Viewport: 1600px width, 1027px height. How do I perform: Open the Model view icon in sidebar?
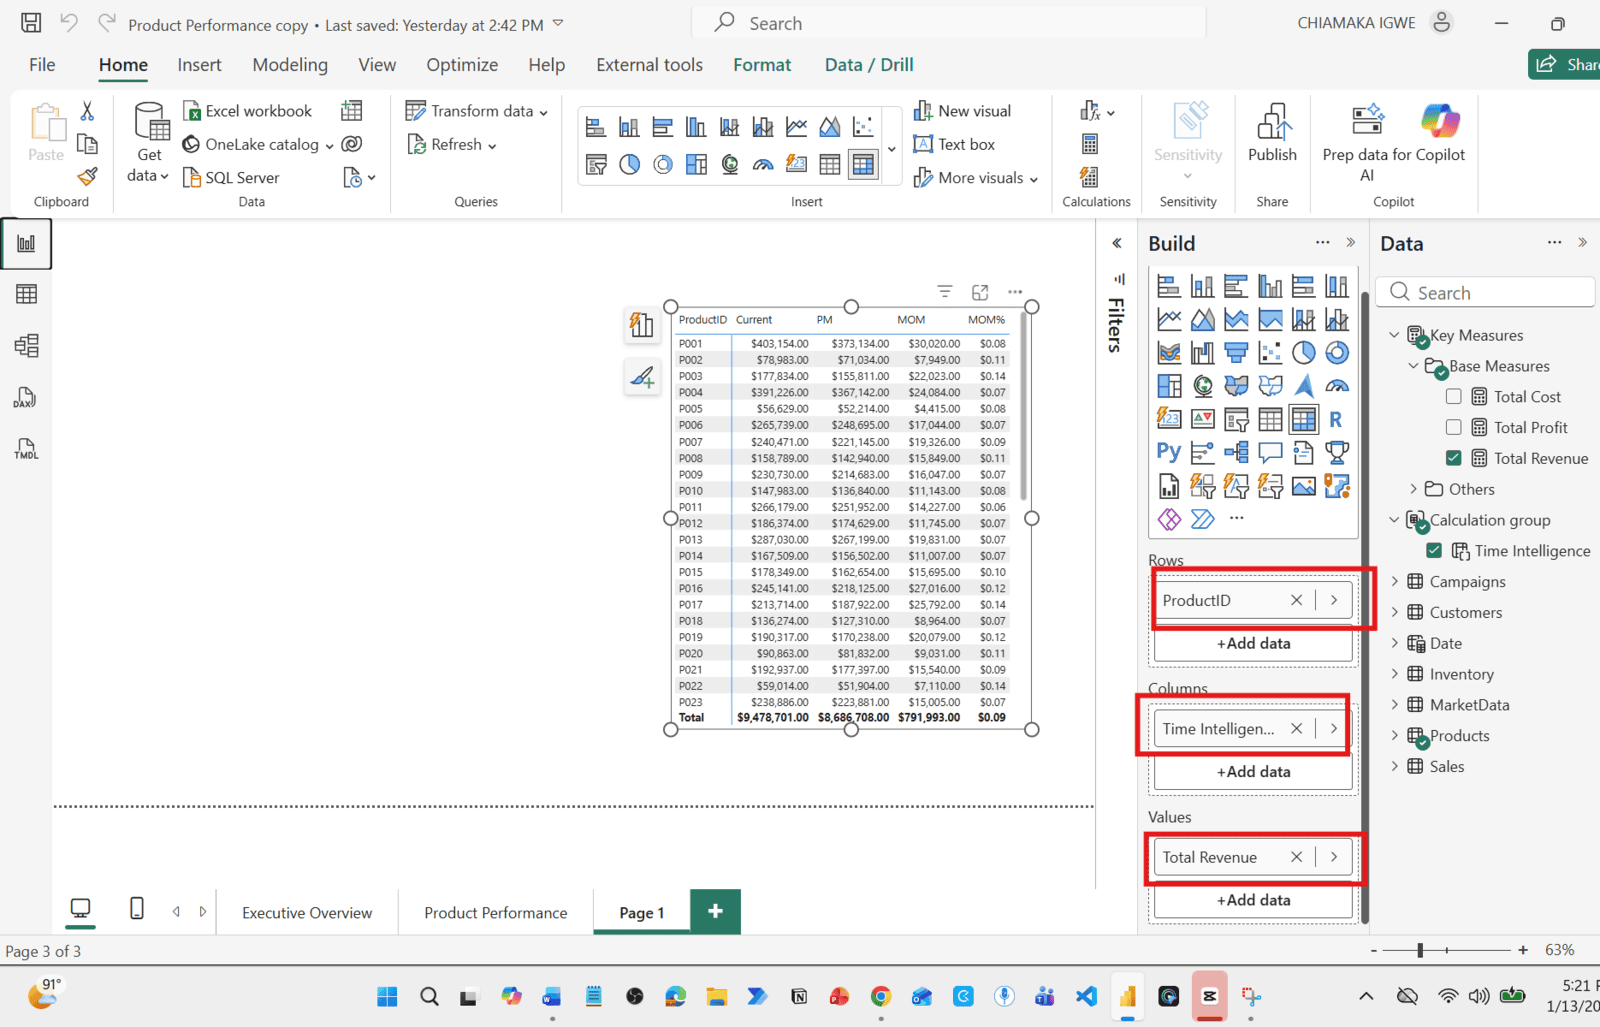27,346
